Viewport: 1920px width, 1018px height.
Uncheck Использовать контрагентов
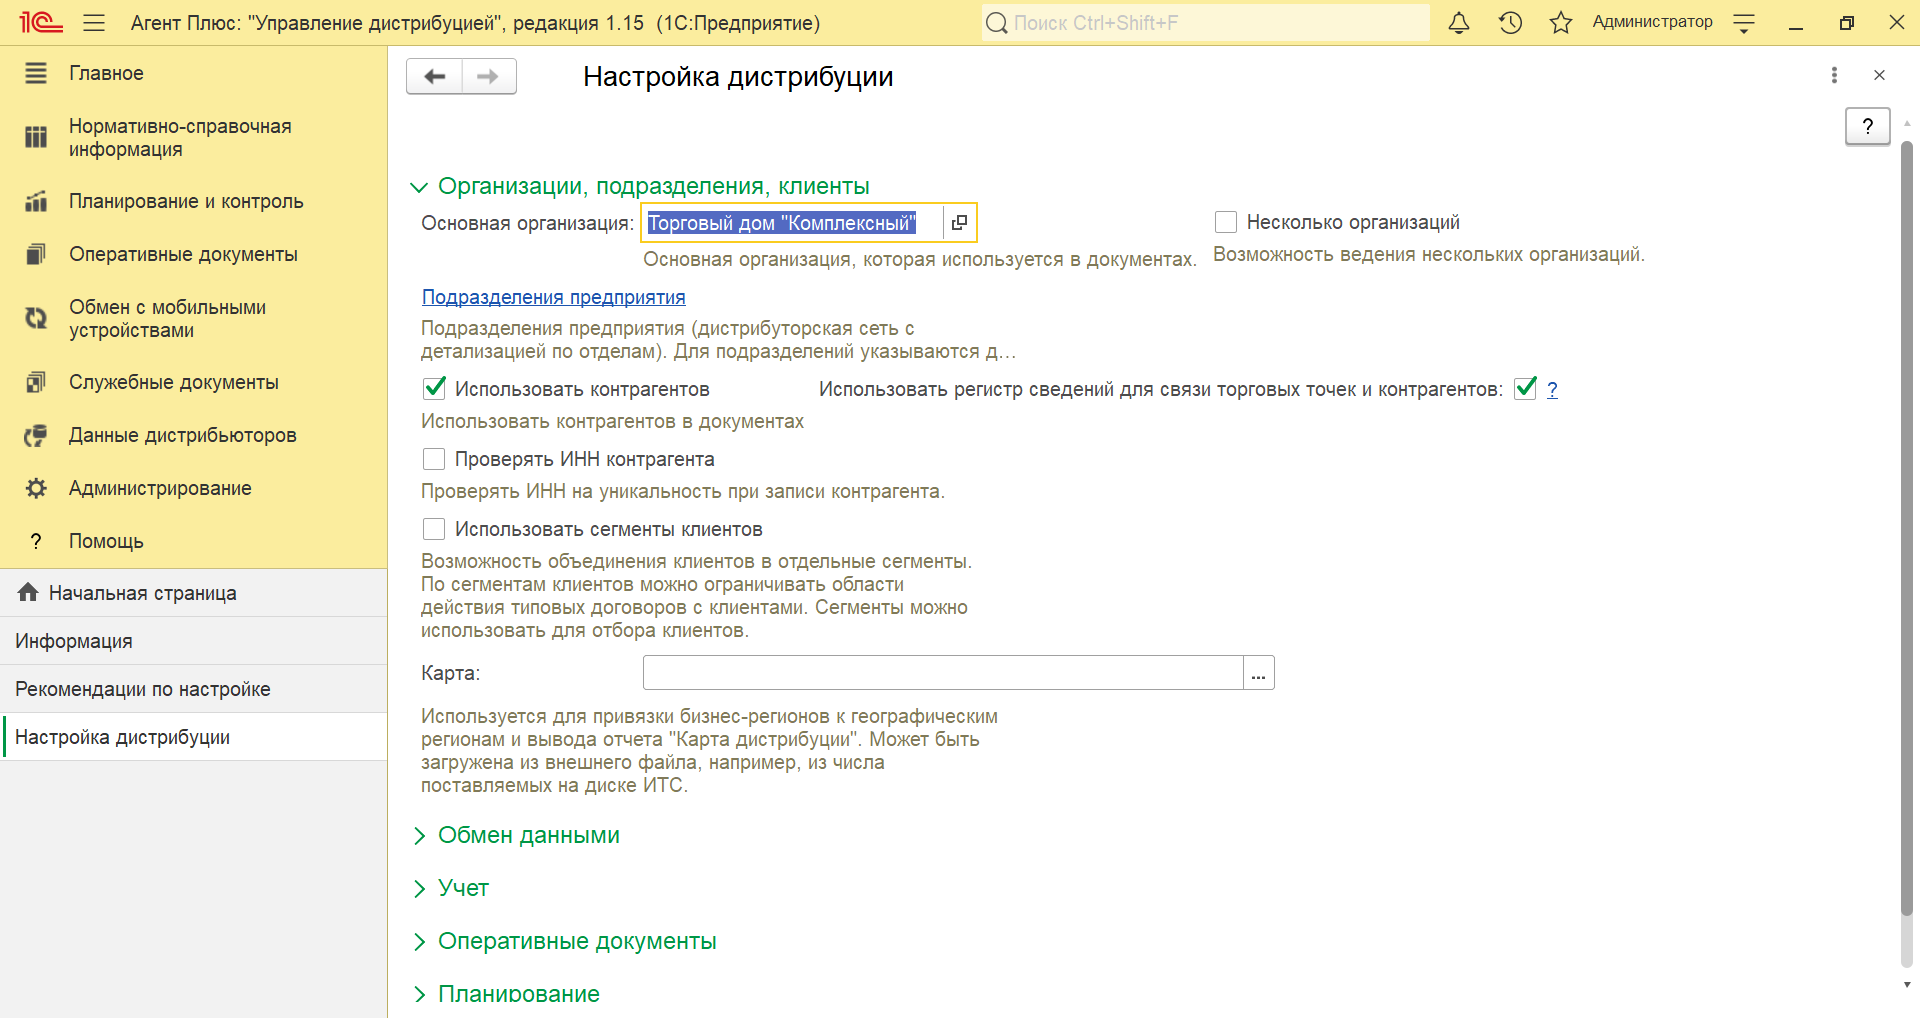tap(434, 388)
